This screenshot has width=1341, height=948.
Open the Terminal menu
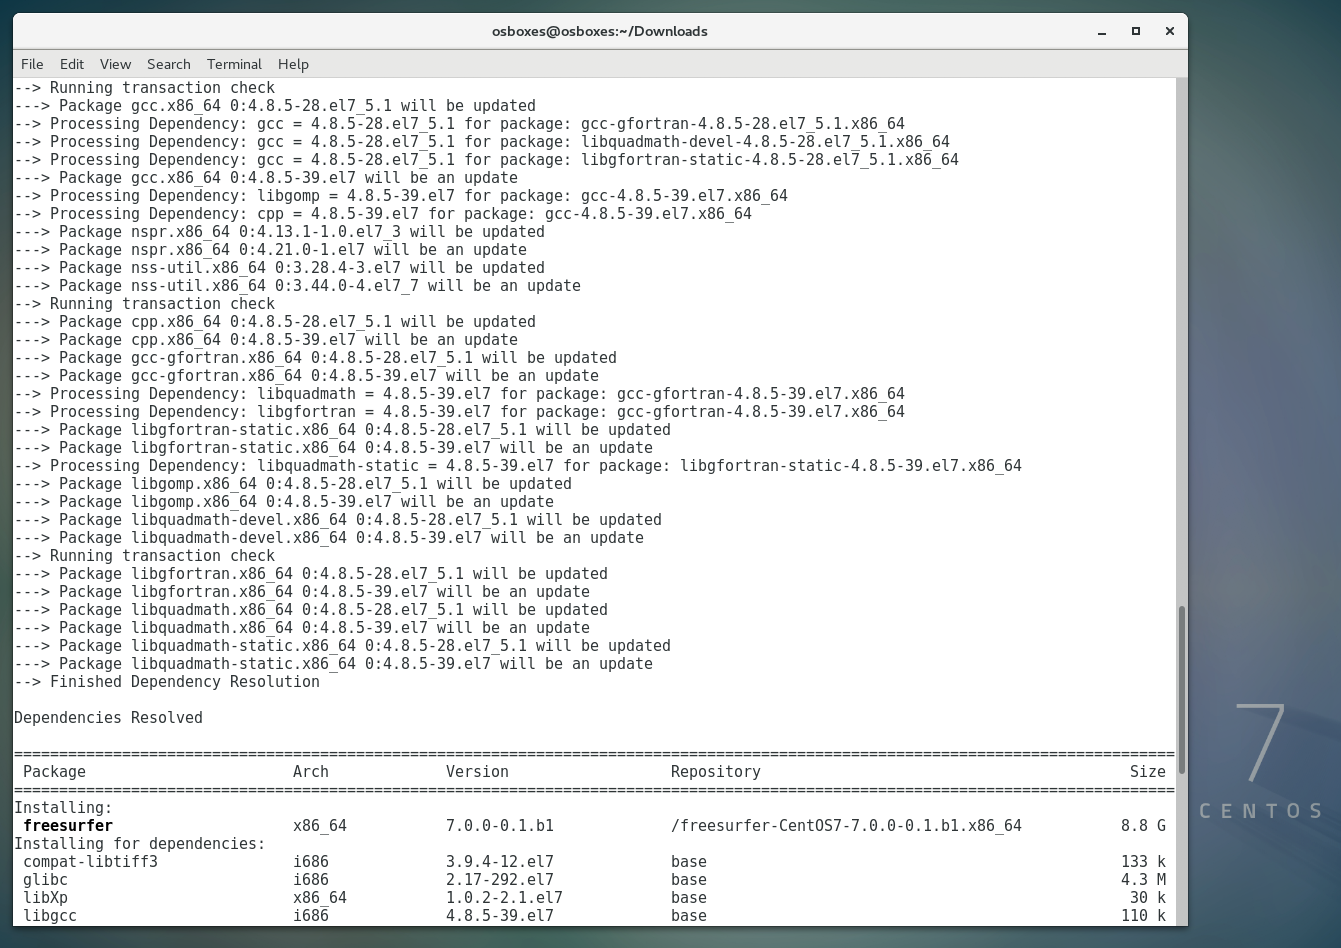pos(234,64)
